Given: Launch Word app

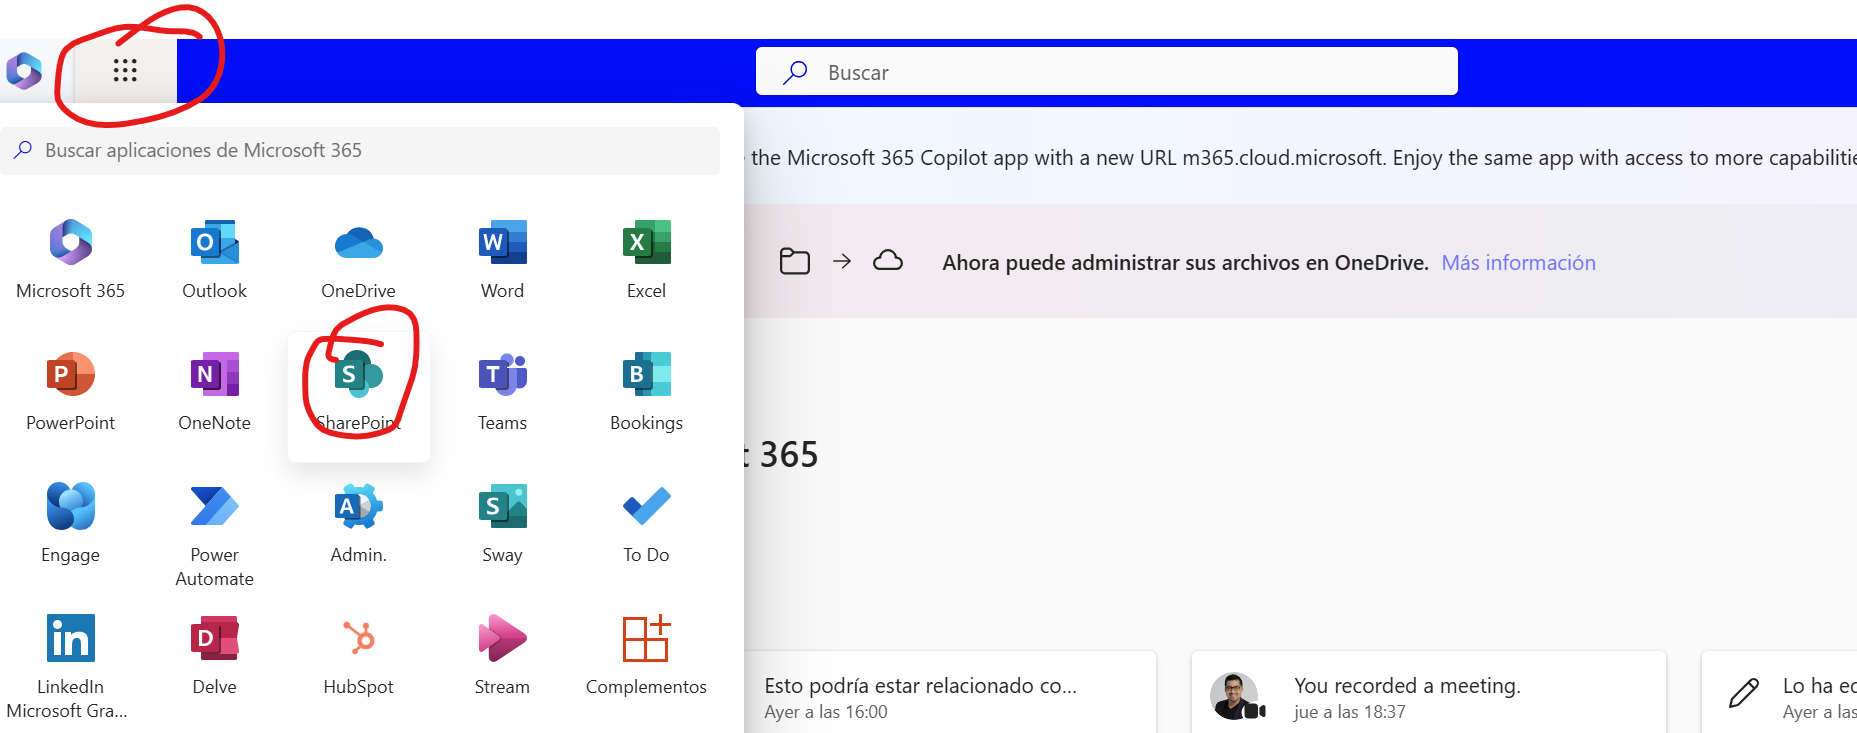Looking at the screenshot, I should point(503,260).
